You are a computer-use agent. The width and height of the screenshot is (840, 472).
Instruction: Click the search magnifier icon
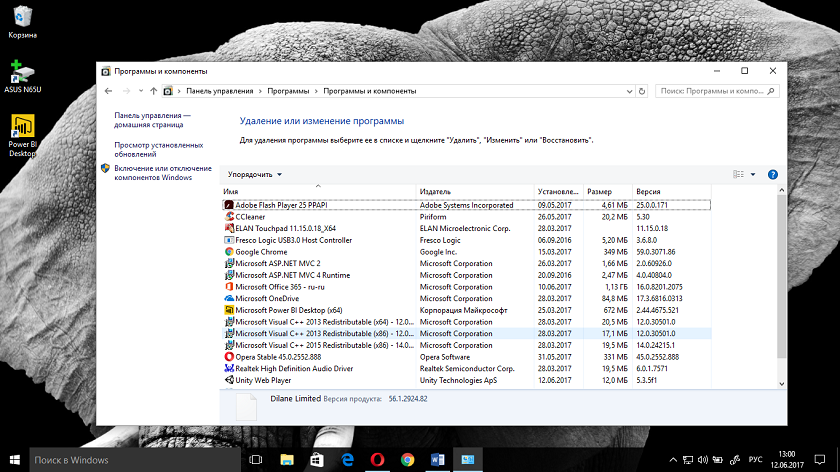point(770,91)
